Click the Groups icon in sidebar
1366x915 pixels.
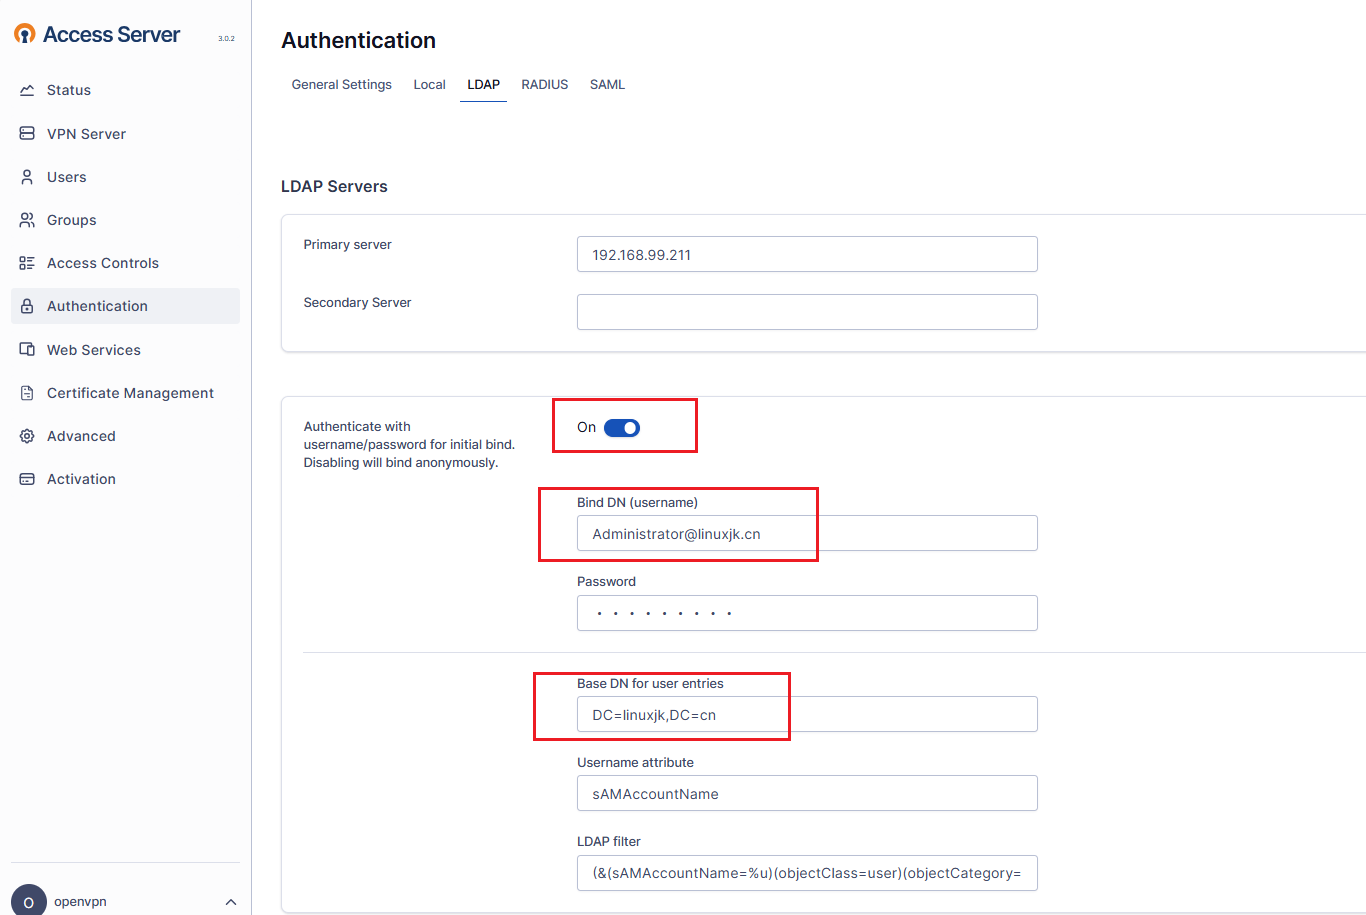point(27,220)
